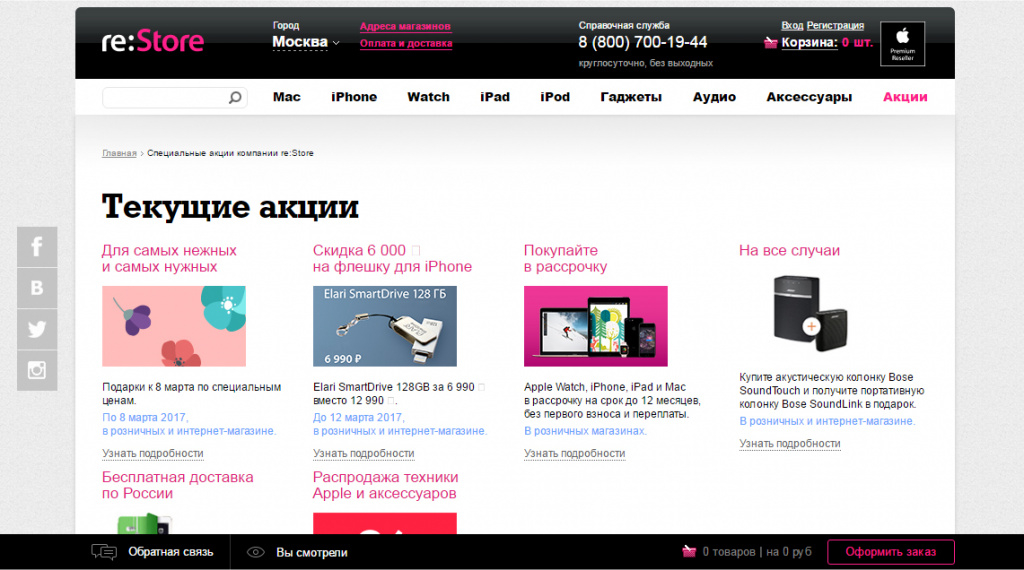This screenshot has height=570, width=1024.
Task: Open the Twitter share icon
Action: (x=37, y=329)
